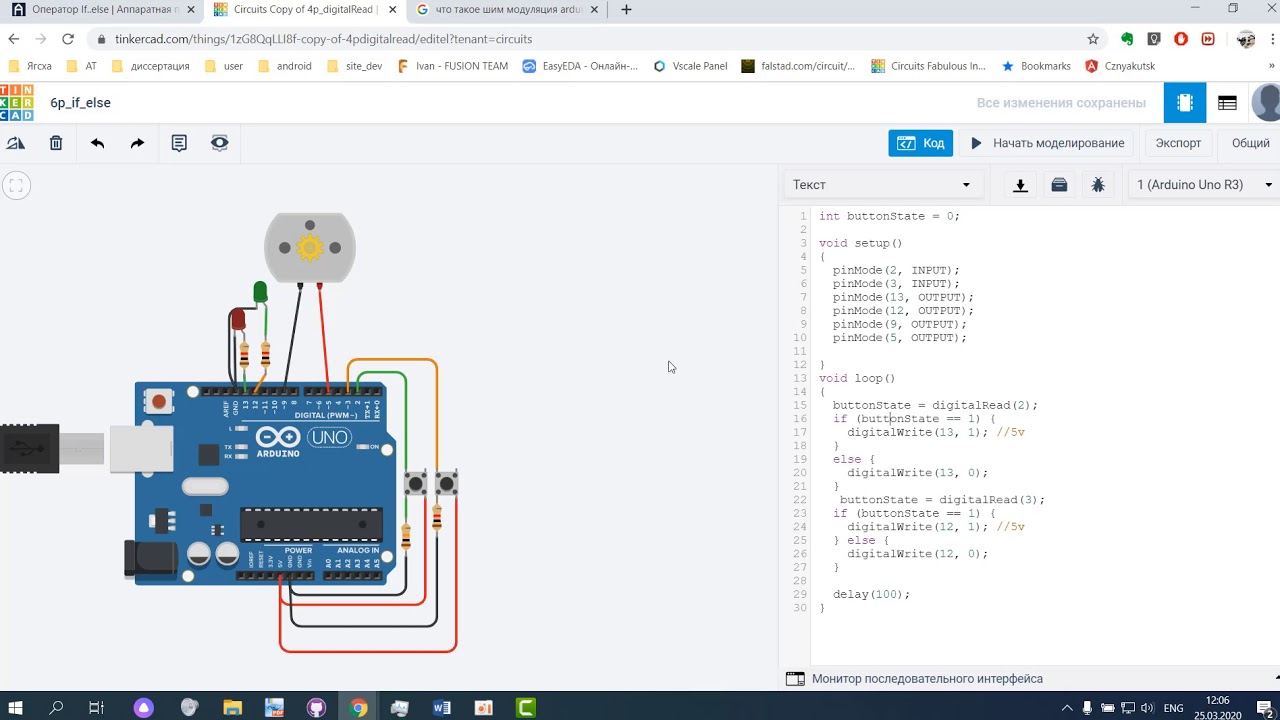Open Microsoft Word from taskbar
This screenshot has width=1280, height=720.
click(441, 707)
